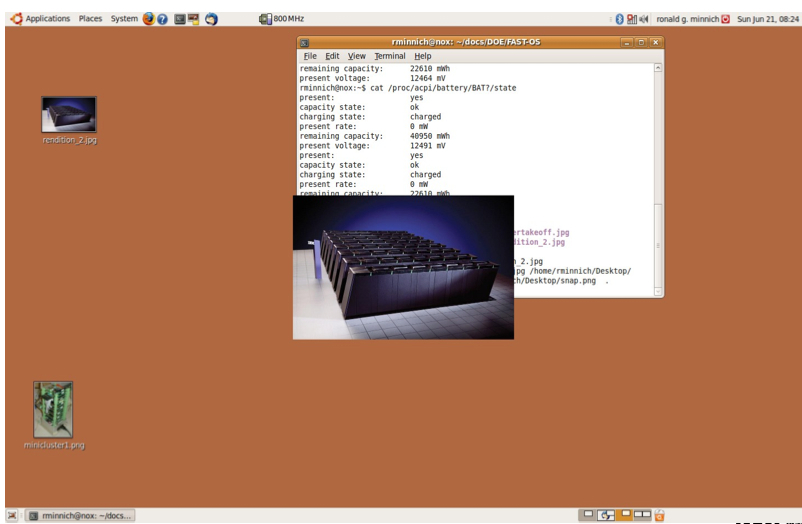Open the Help question-mark launcher
The width and height of the screenshot is (802, 524).
coord(163,19)
